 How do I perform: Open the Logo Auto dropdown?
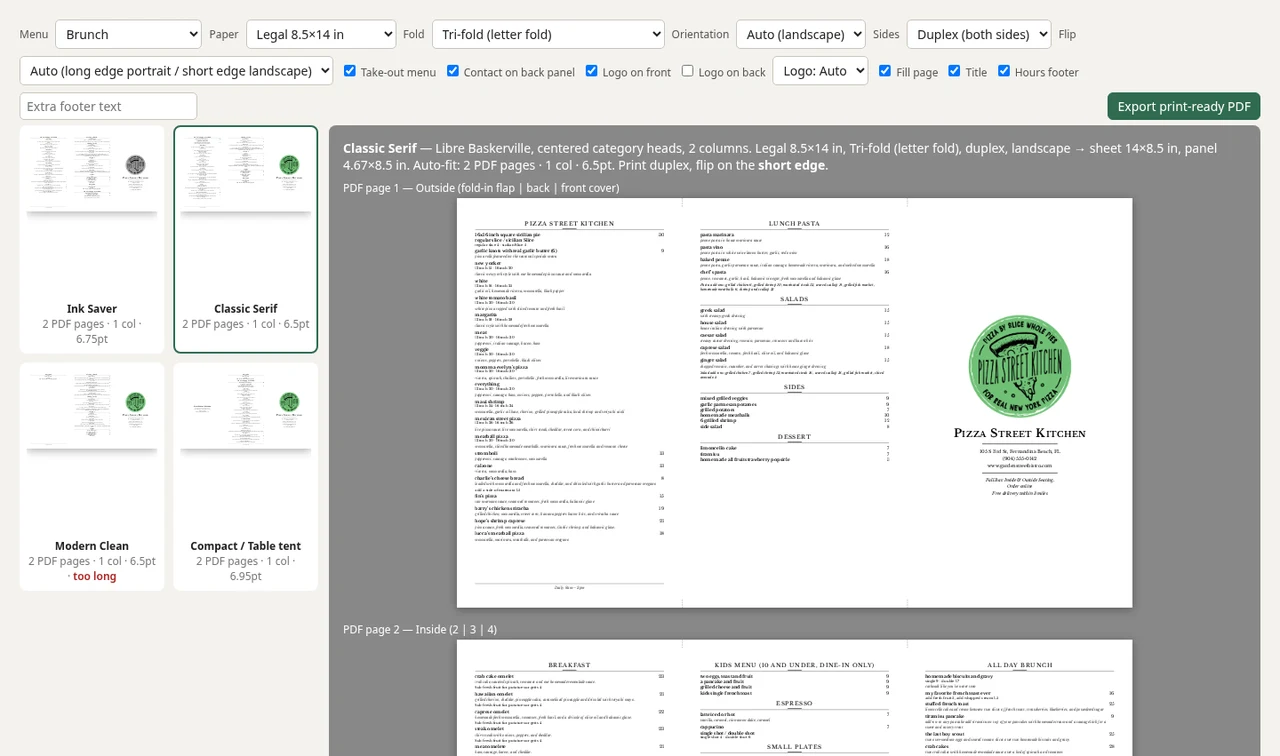coord(820,71)
